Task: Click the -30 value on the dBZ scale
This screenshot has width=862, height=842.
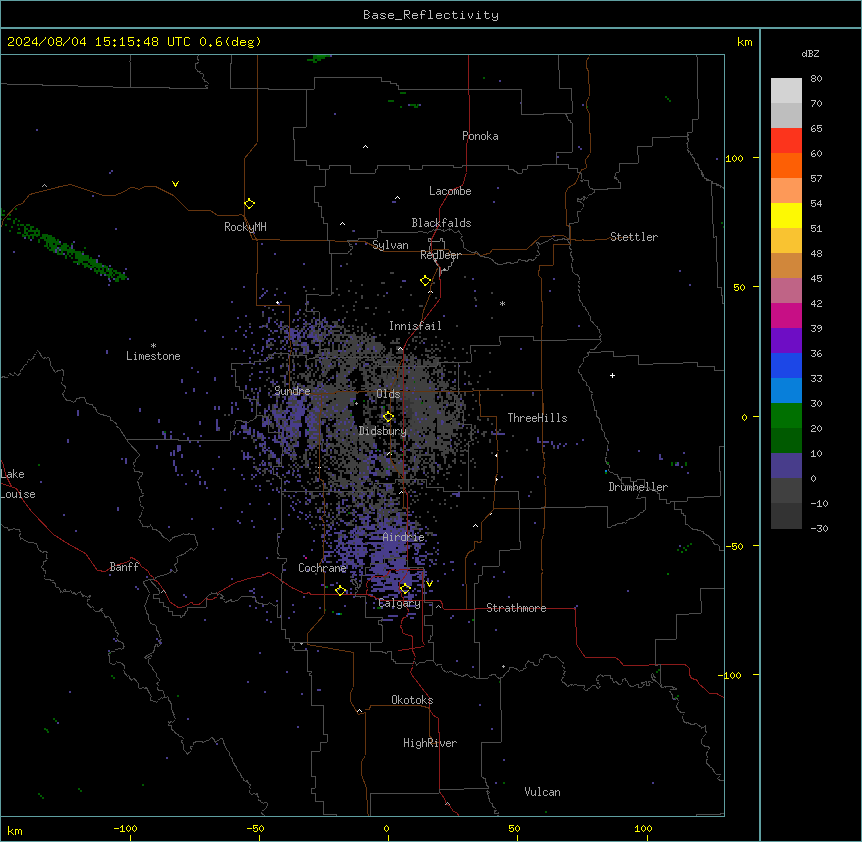Action: pyautogui.click(x=819, y=528)
